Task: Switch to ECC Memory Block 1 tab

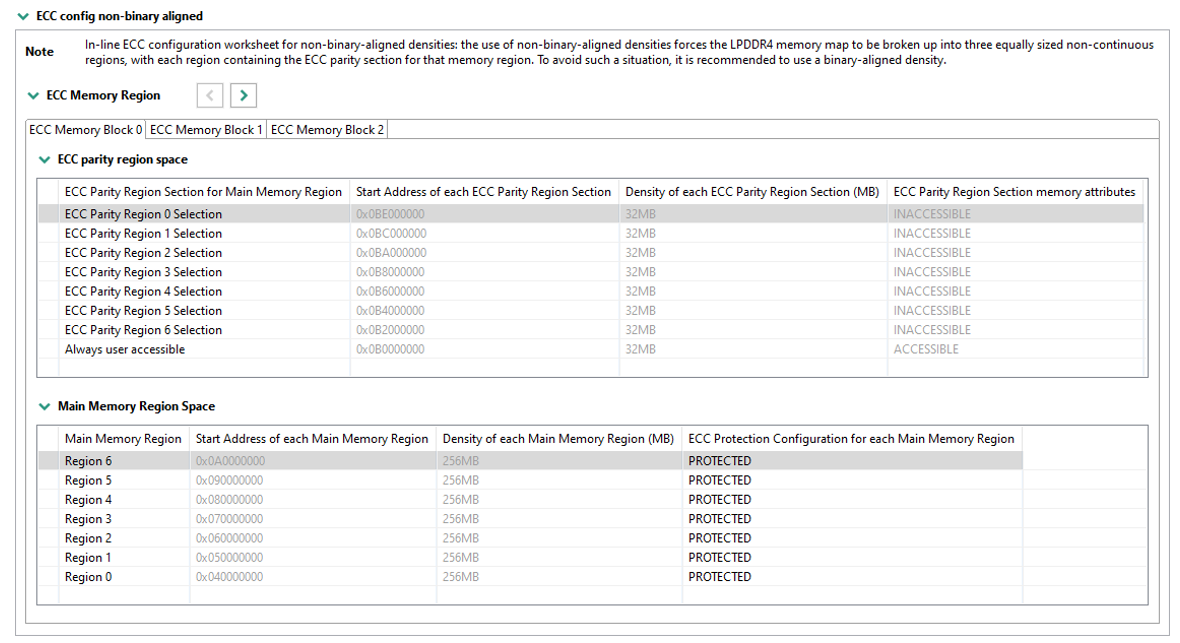Action: (x=206, y=130)
